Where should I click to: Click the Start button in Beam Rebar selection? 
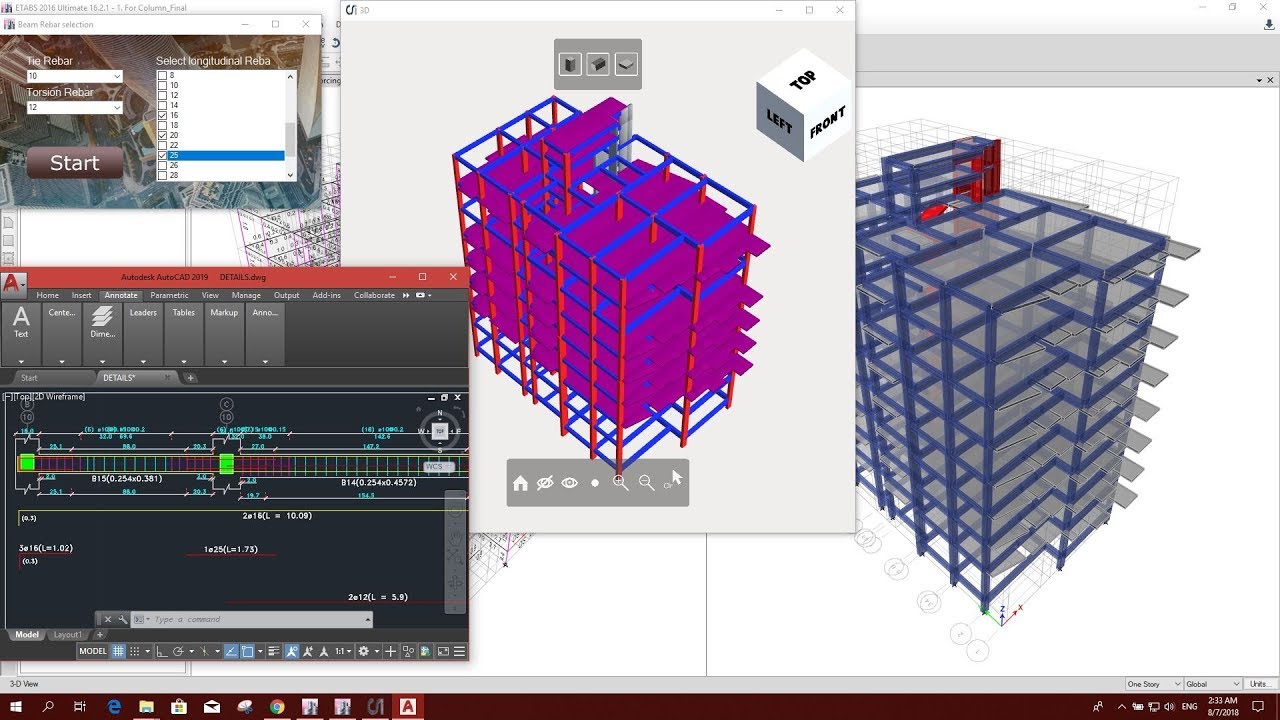74,162
